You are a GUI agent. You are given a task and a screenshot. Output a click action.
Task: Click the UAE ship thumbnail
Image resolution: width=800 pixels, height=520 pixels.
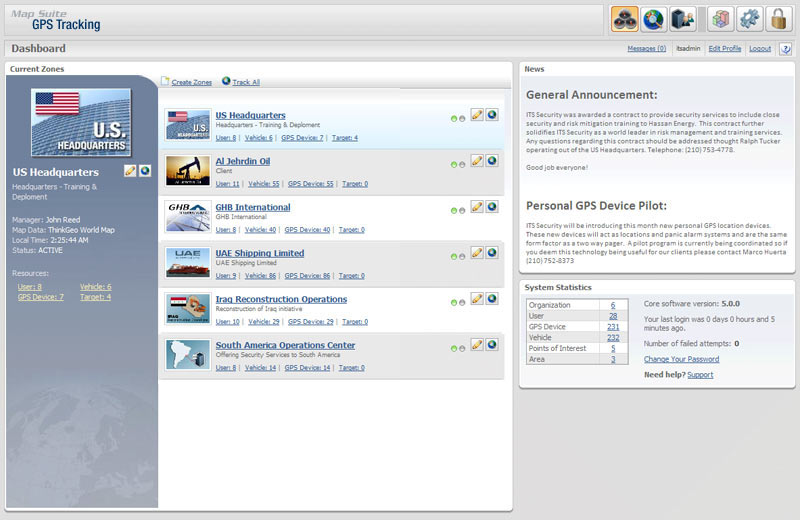click(188, 262)
